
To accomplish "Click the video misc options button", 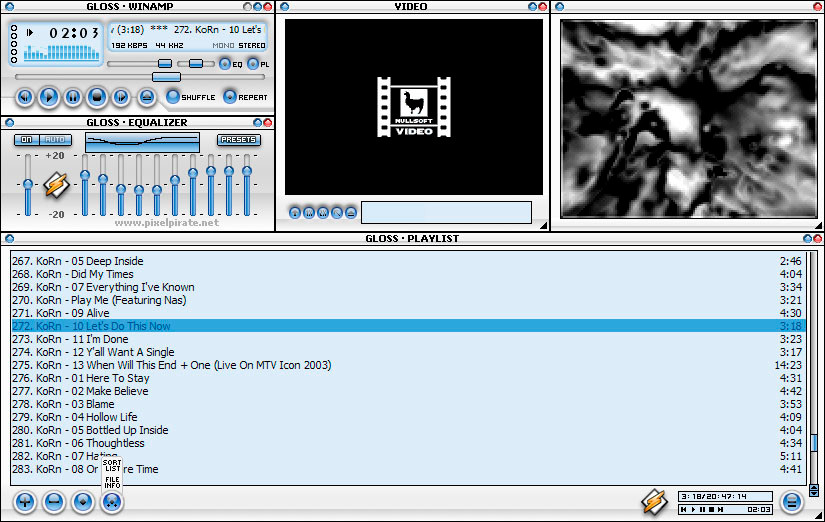I will pyautogui.click(x=351, y=213).
